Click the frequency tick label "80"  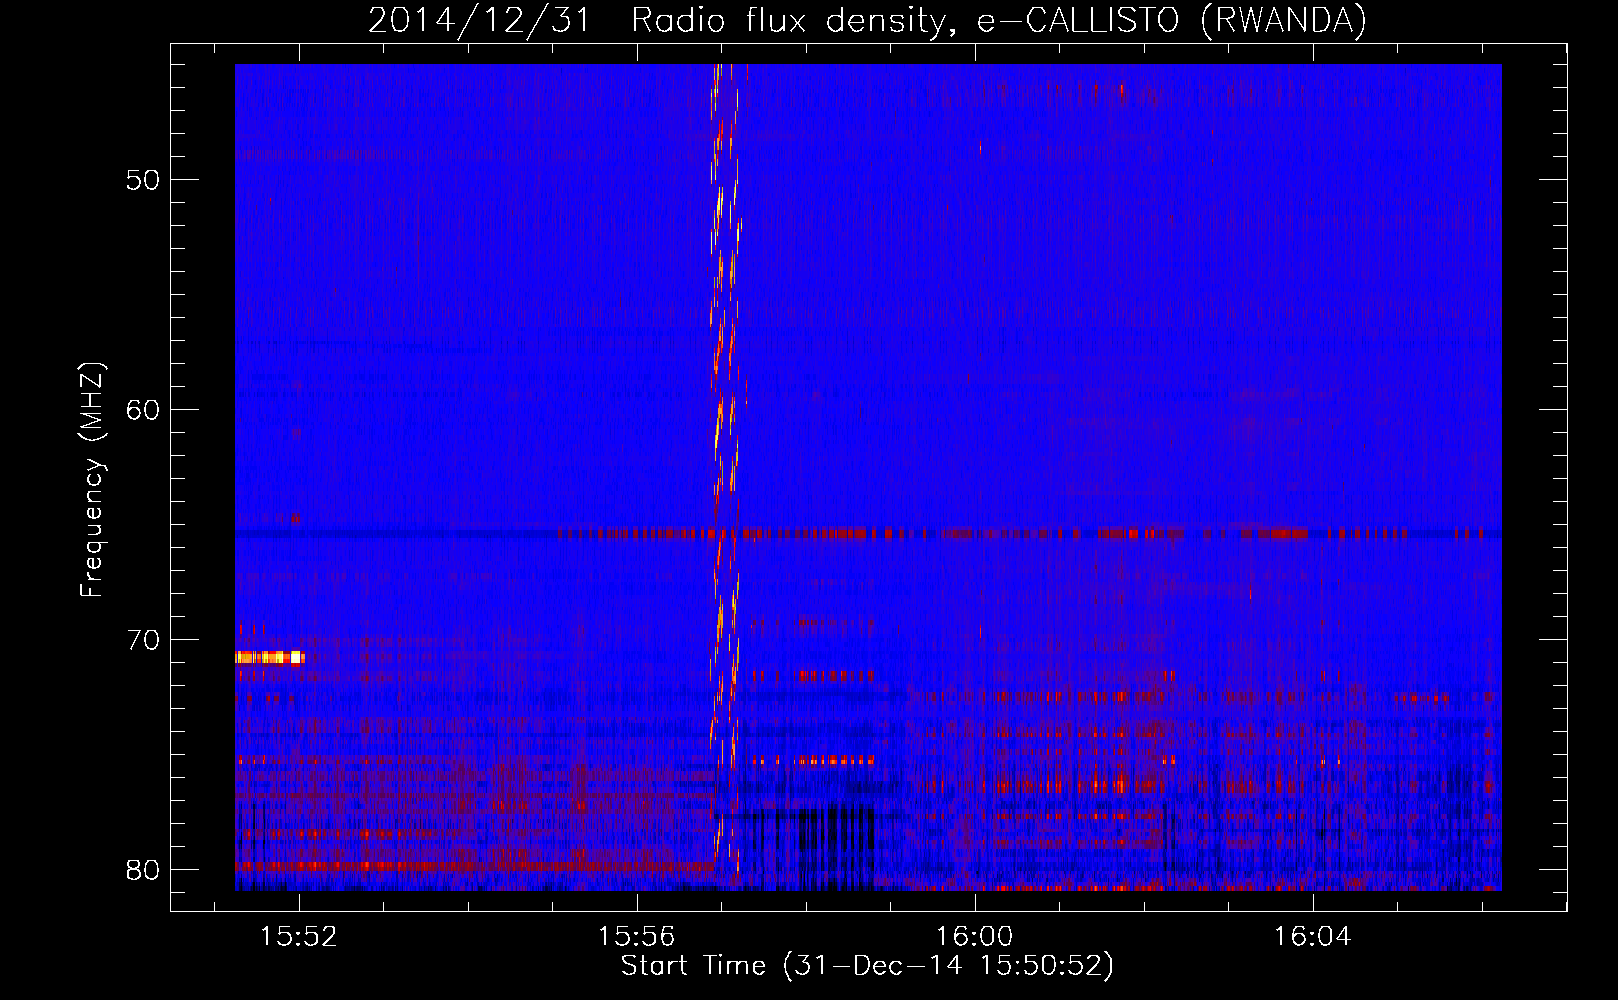[x=143, y=870]
